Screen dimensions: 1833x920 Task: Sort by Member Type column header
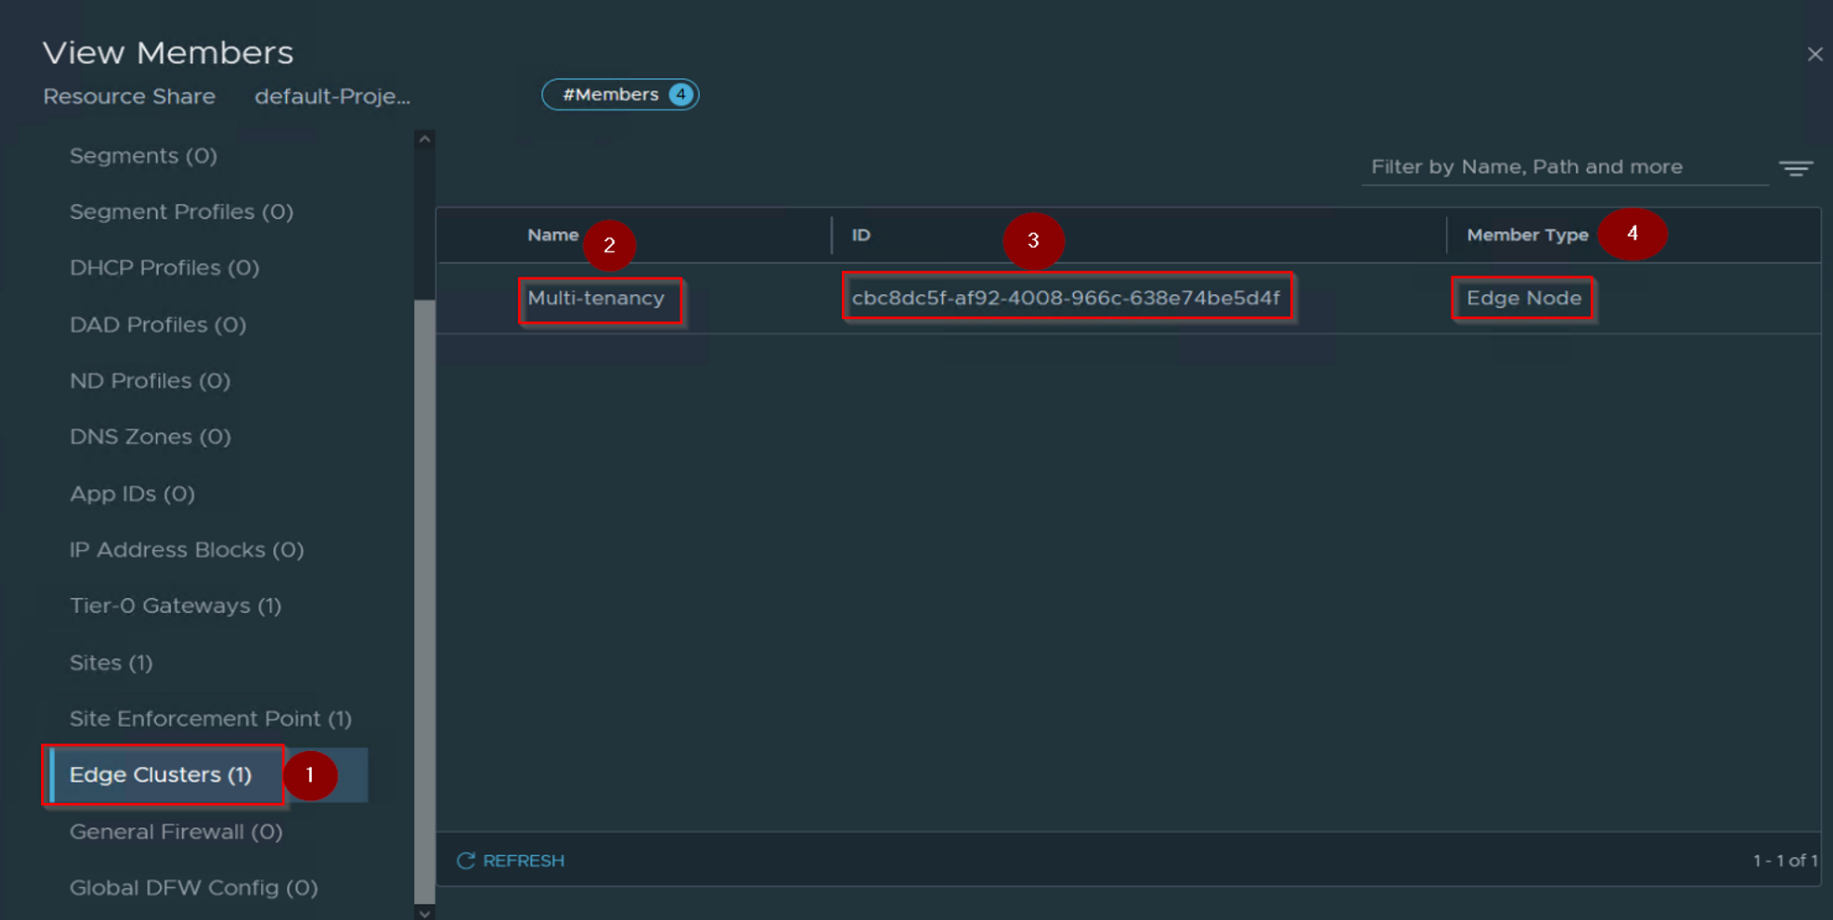1526,235
